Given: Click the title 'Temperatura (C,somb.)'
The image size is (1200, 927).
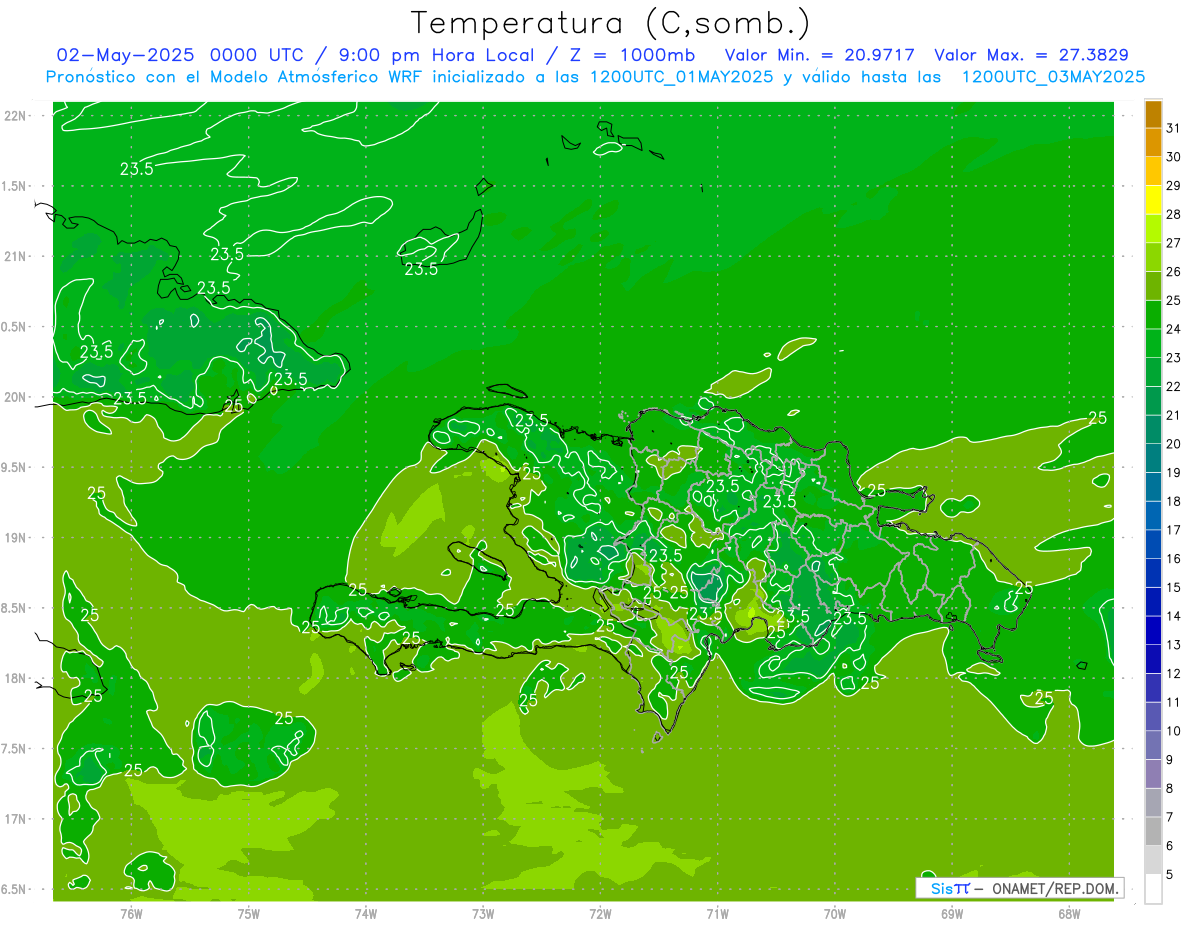Looking at the screenshot, I should tap(611, 23).
